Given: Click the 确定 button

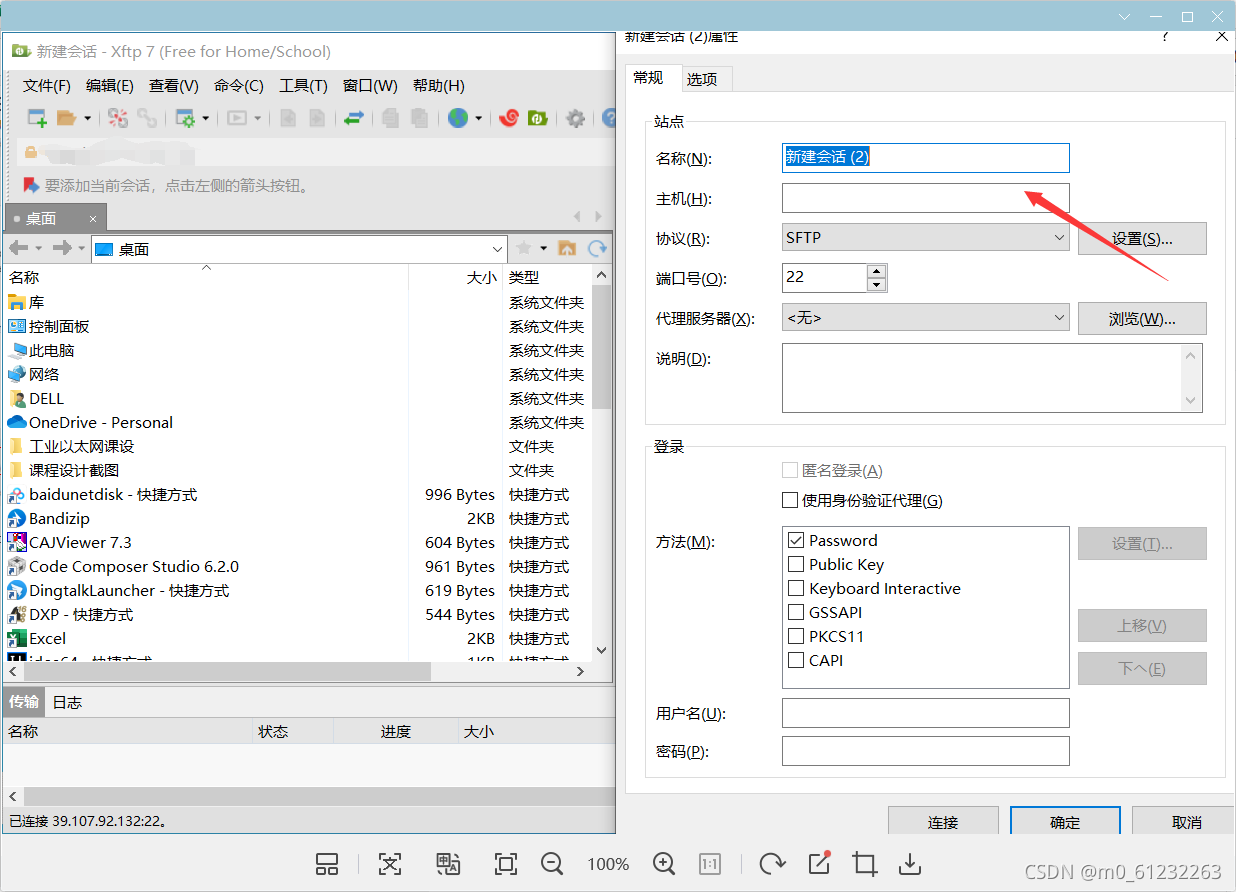Looking at the screenshot, I should click(1065, 821).
